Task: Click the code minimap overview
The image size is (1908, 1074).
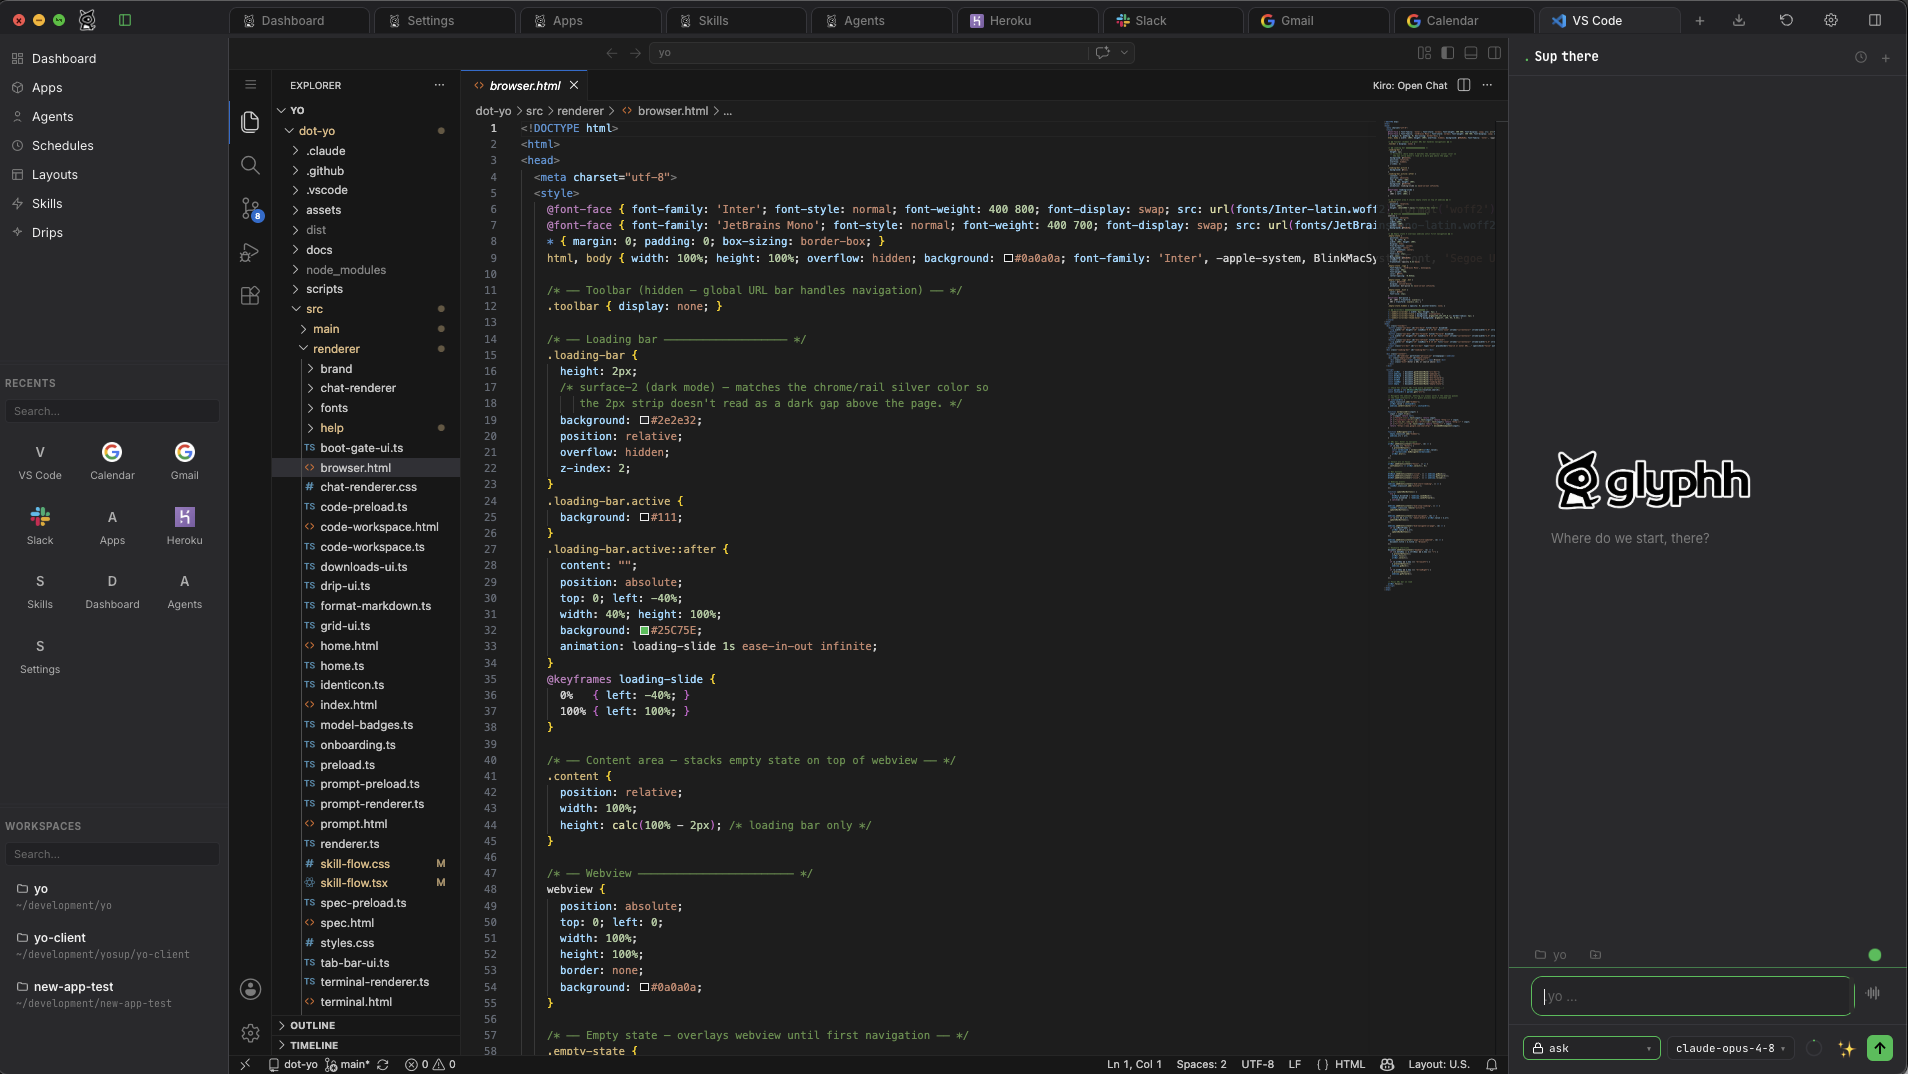Action: [1440, 355]
